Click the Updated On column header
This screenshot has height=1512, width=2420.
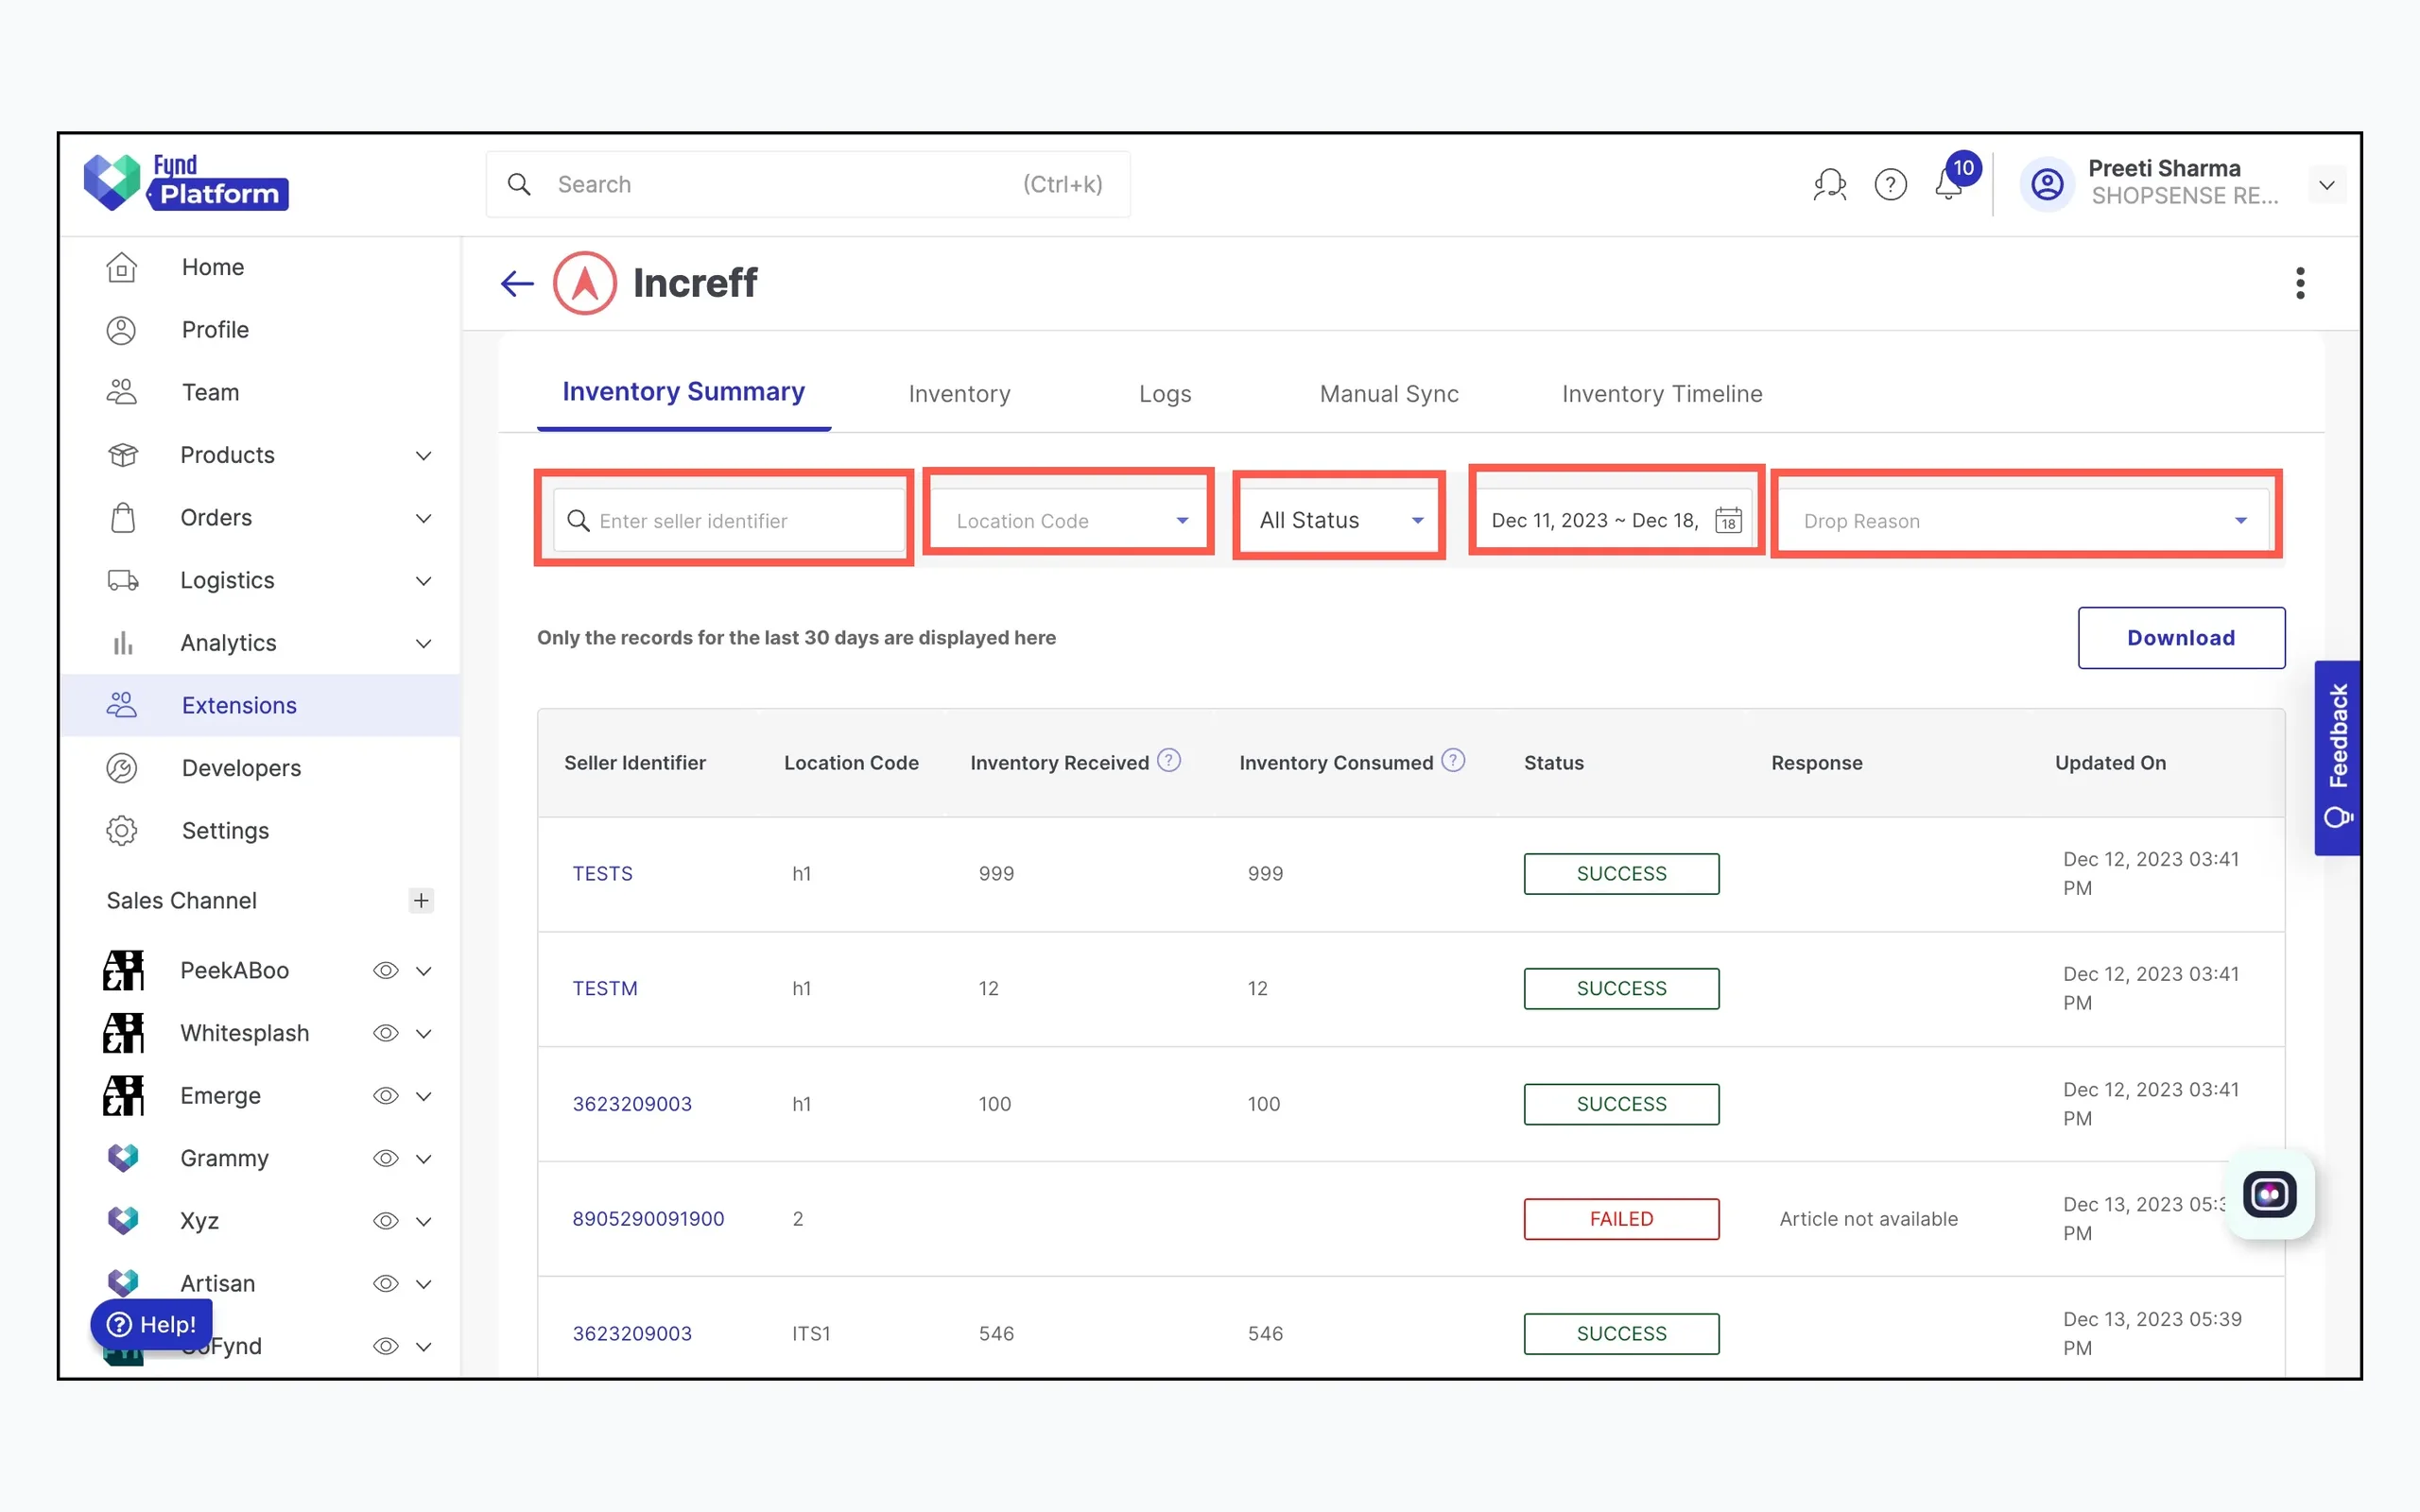click(2110, 763)
